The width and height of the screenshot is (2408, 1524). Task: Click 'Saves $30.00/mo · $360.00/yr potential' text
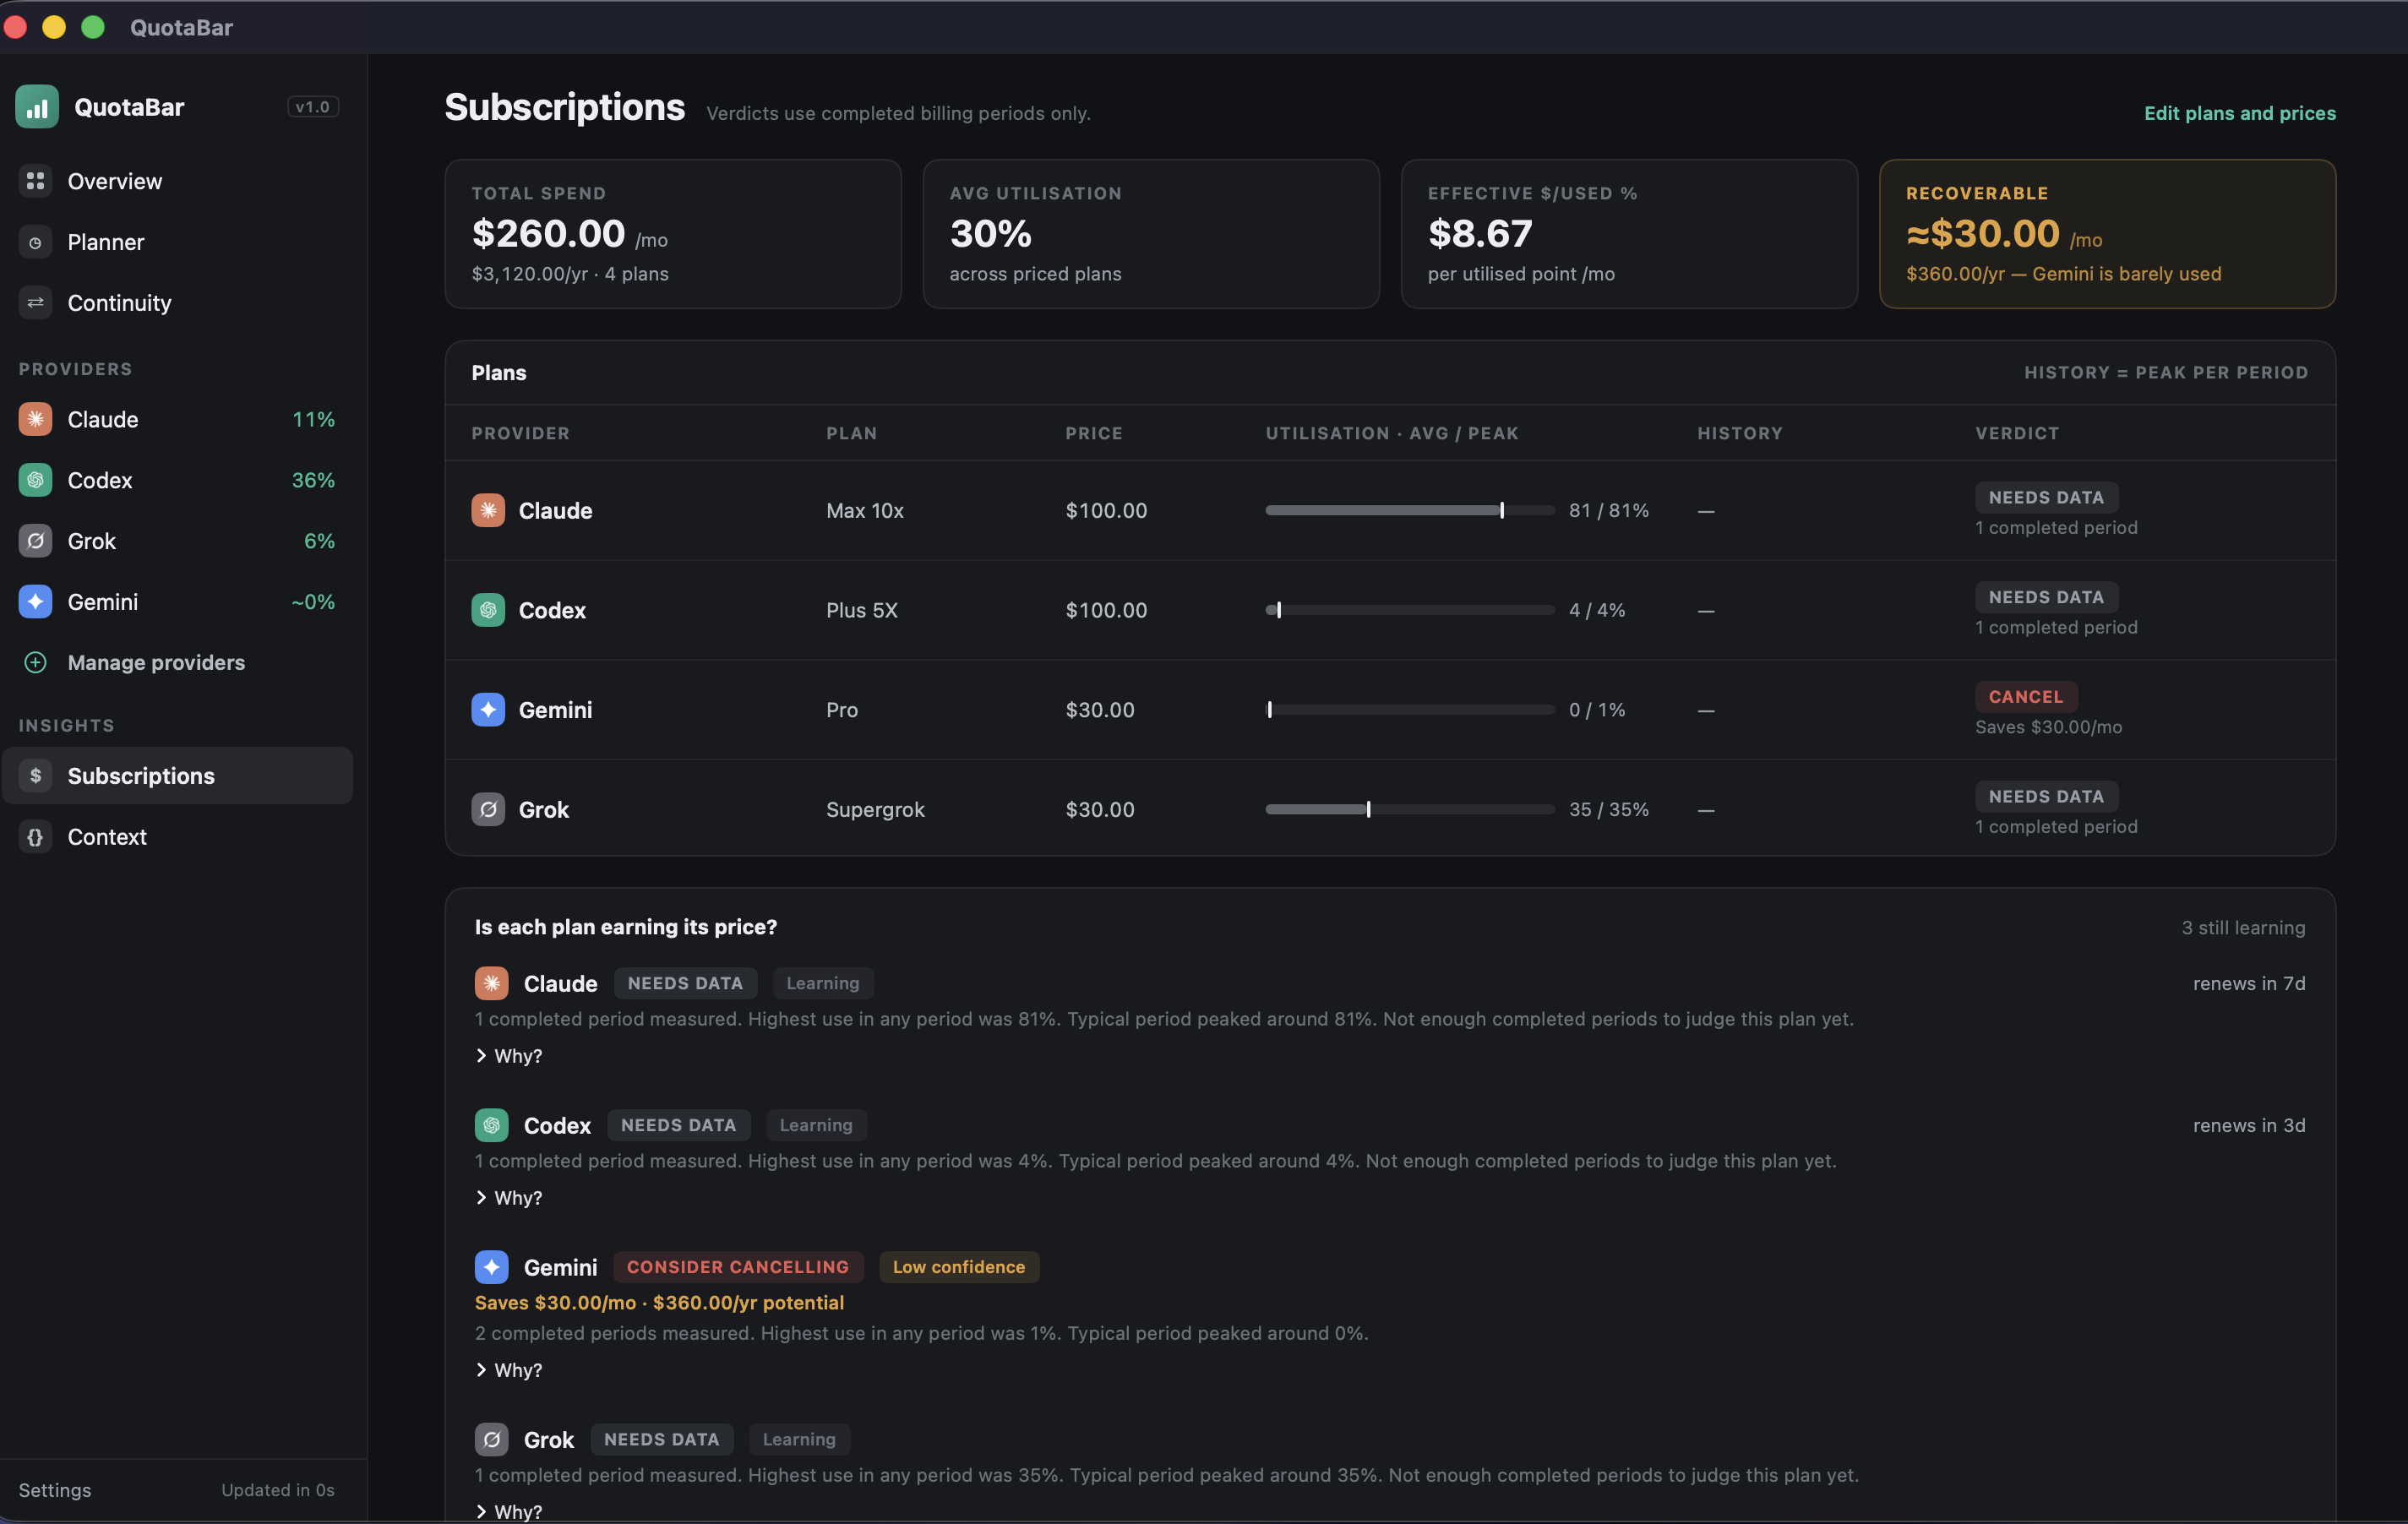pyautogui.click(x=659, y=1302)
